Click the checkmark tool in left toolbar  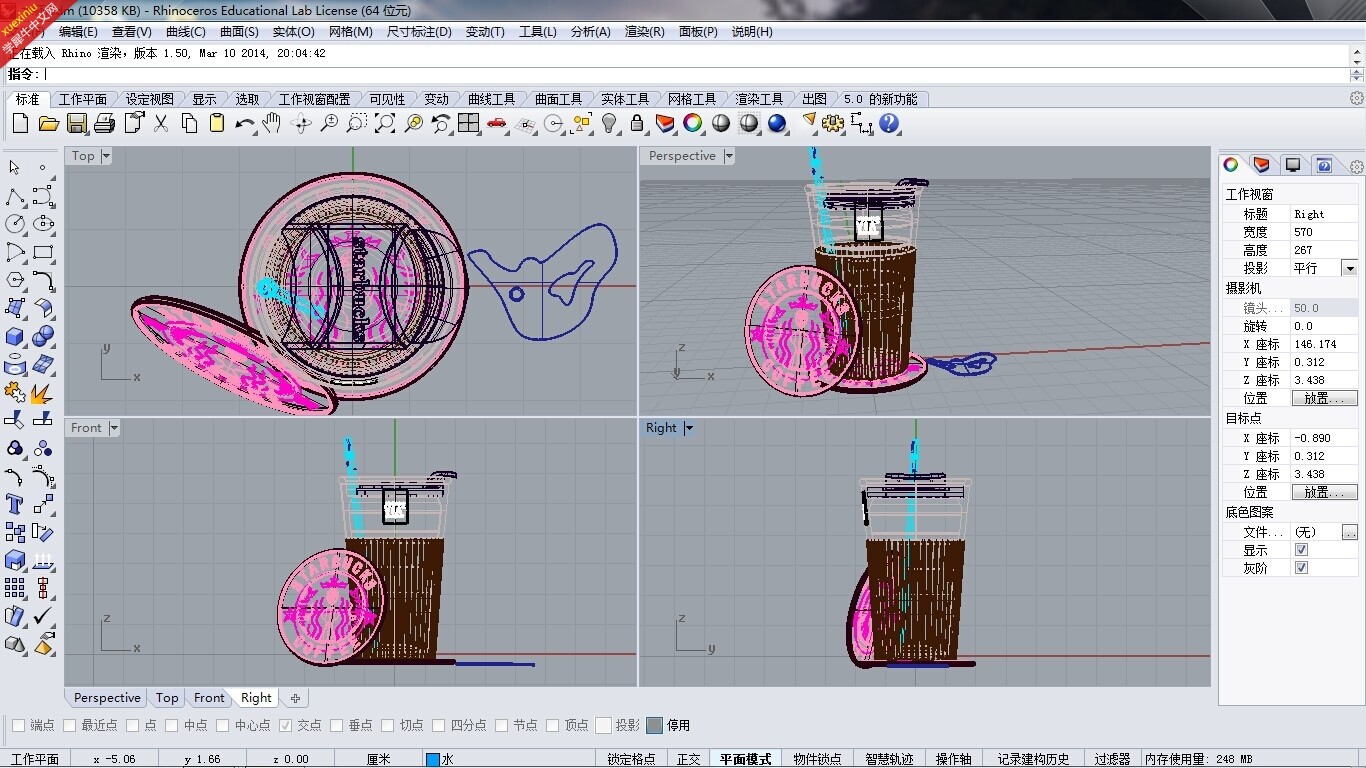click(43, 616)
